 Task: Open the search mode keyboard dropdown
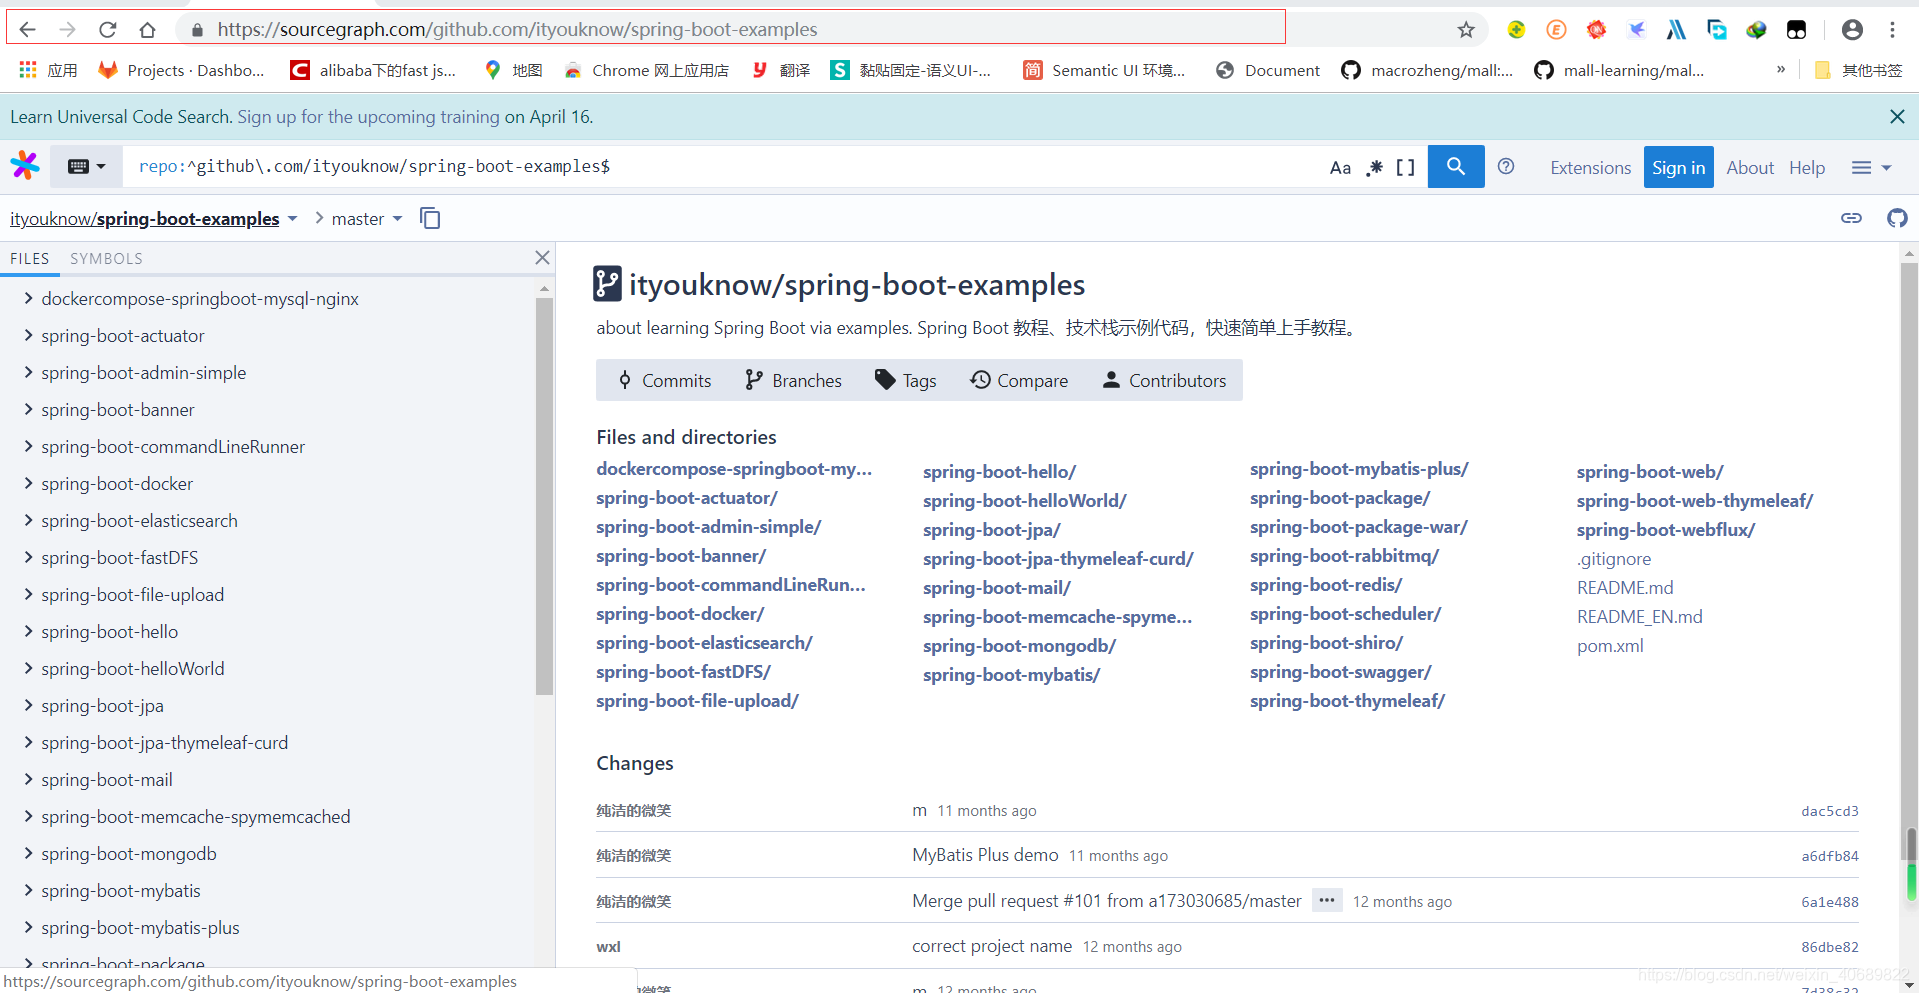click(x=86, y=167)
